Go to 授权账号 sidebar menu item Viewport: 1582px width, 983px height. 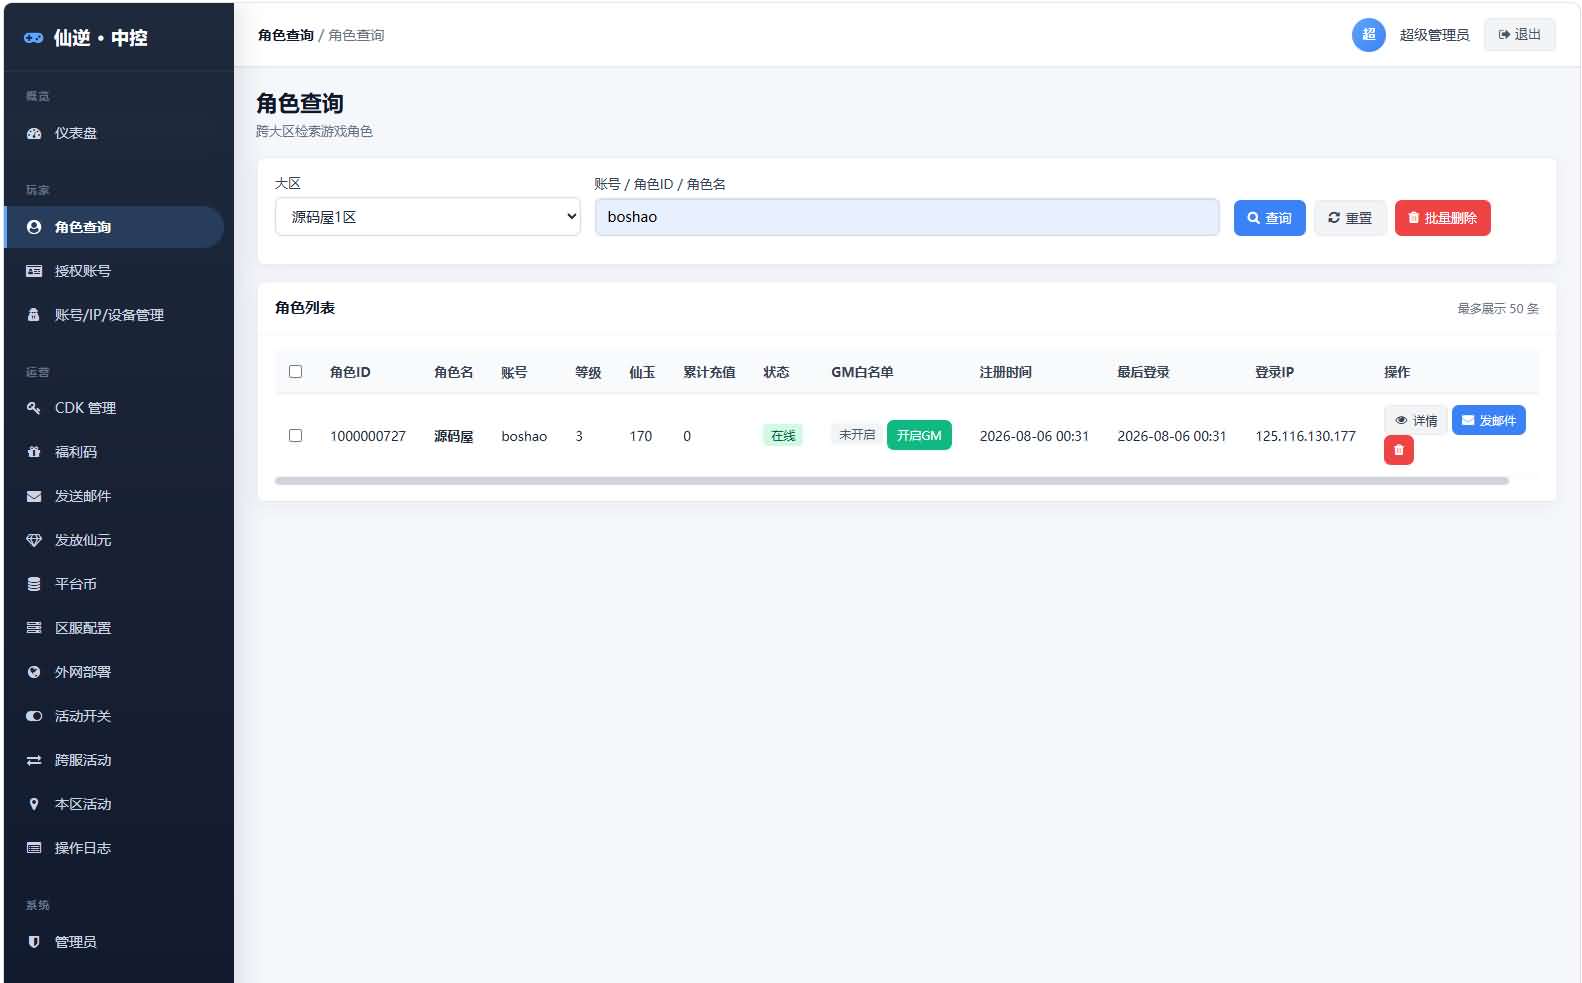114,271
